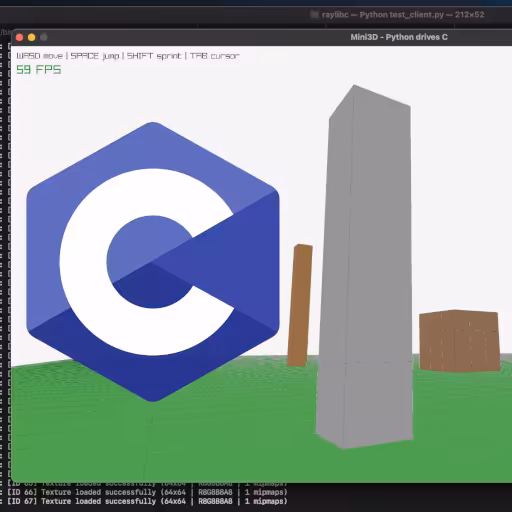Click the terminal title 'raylibc — Python test_client.py'
This screenshot has width=512, height=512.
[383, 15]
